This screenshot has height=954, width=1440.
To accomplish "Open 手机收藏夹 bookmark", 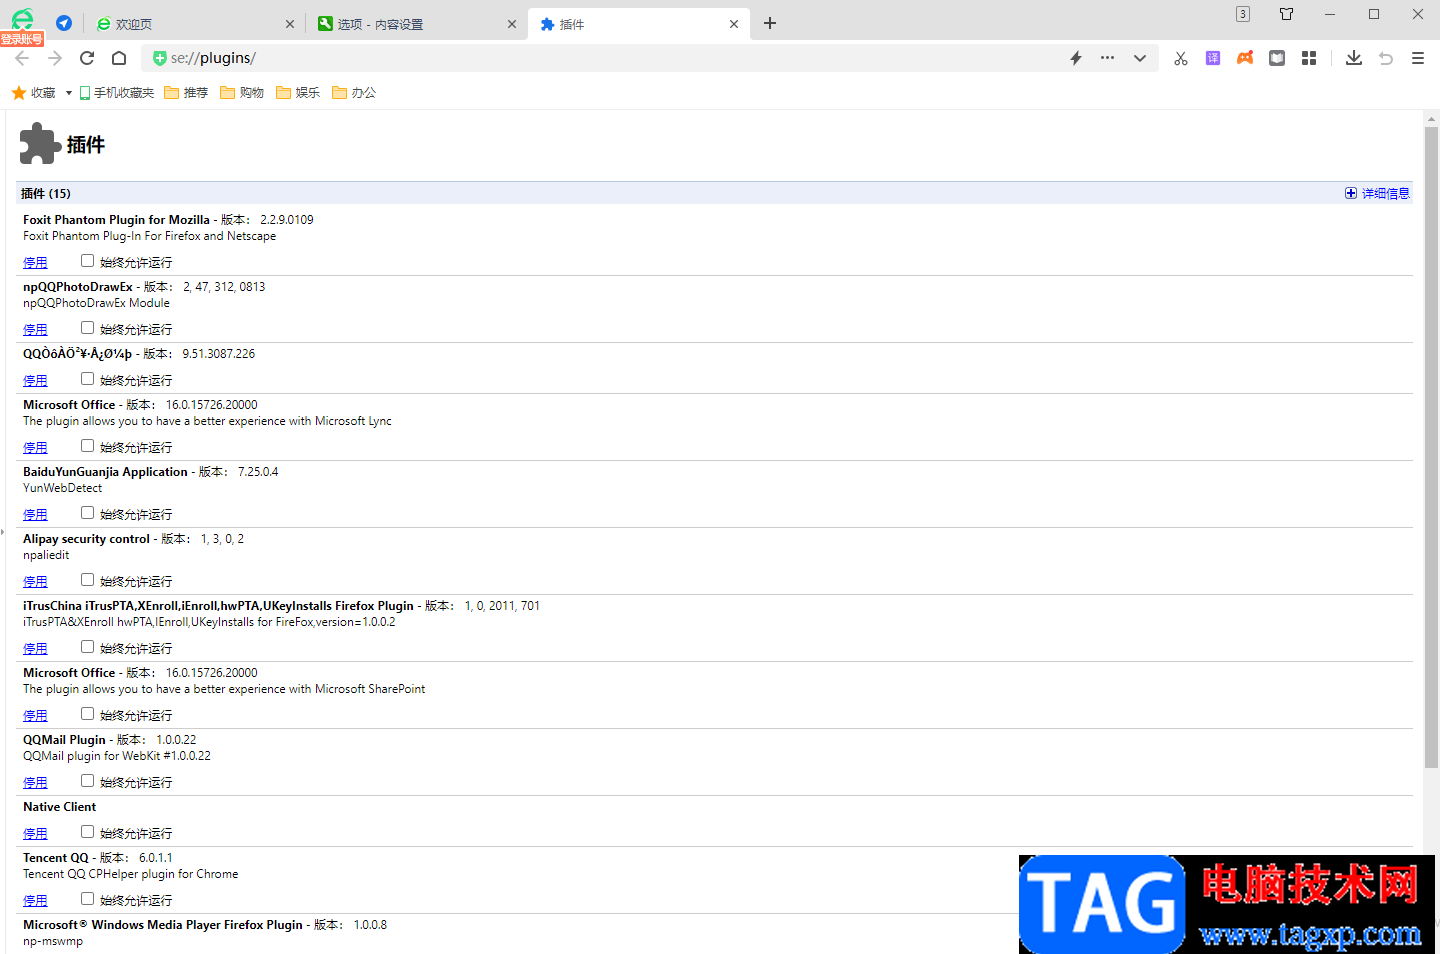I will [116, 93].
